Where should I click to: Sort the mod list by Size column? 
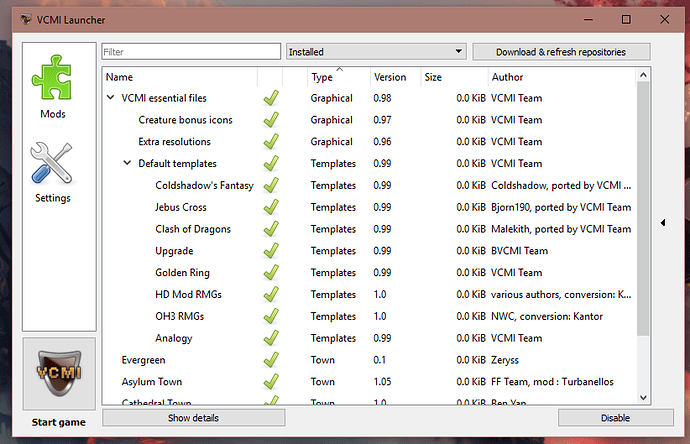455,77
